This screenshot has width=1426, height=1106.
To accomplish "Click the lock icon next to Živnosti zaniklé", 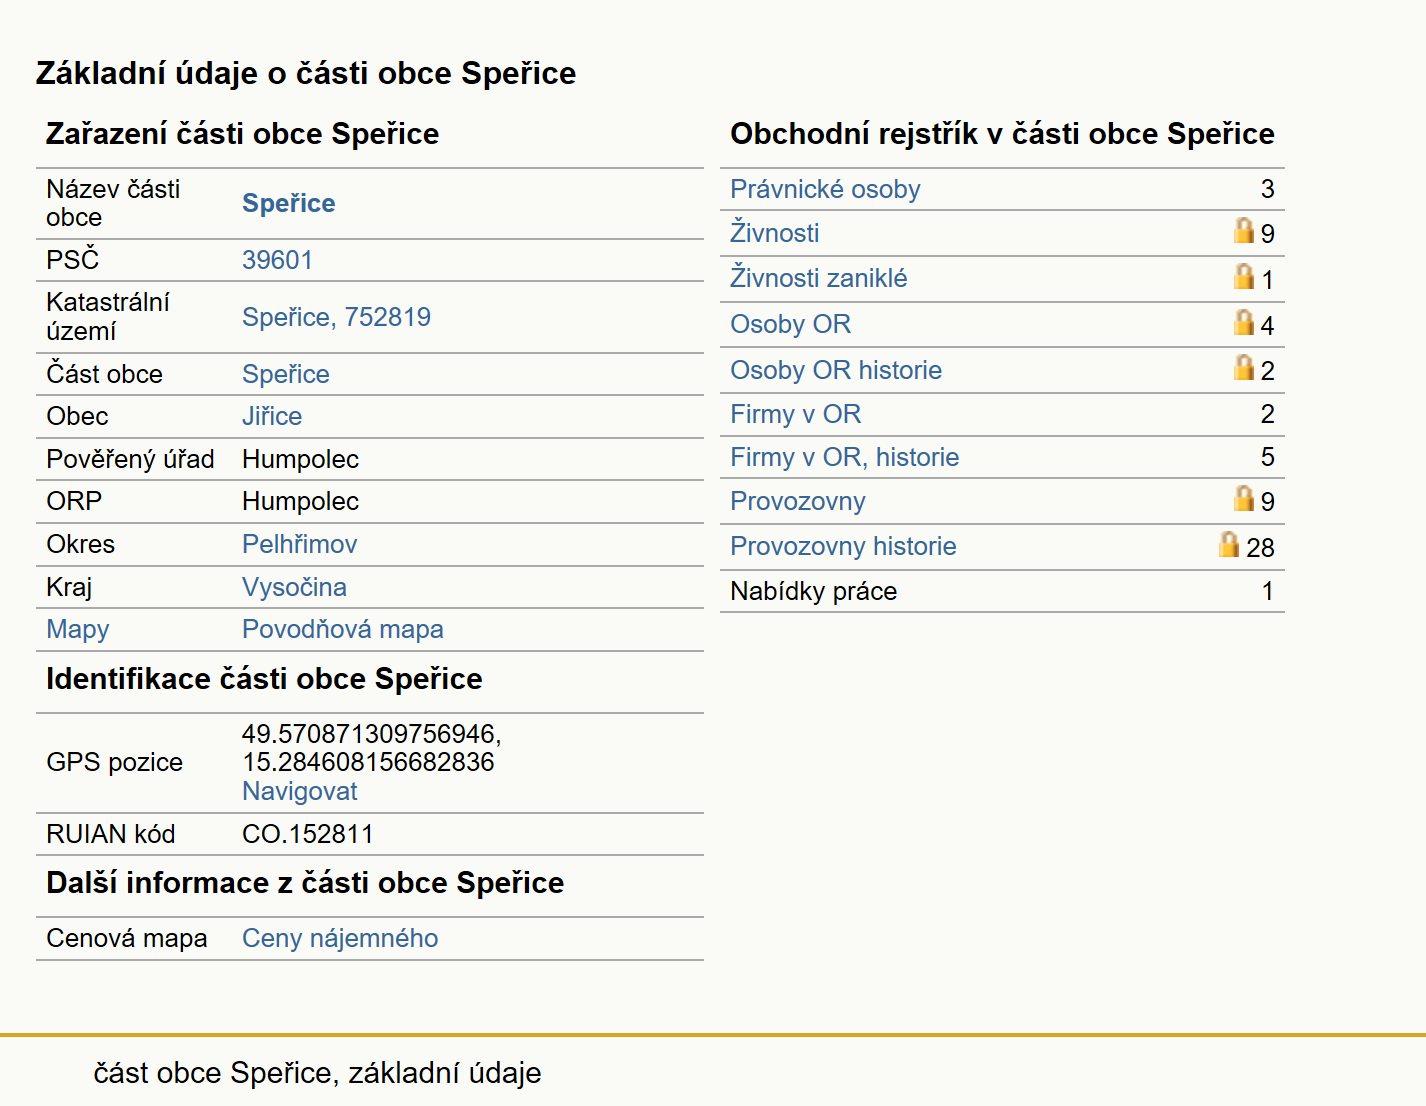I will (x=1243, y=277).
